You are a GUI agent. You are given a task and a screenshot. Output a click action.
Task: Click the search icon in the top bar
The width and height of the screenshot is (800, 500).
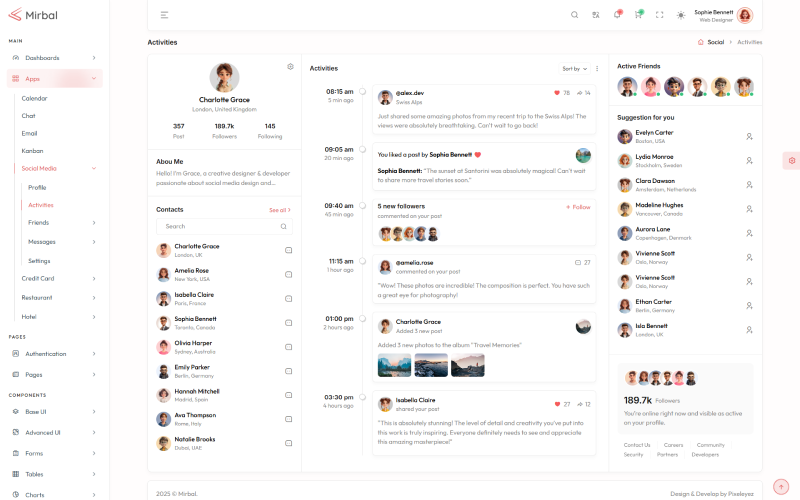(574, 15)
